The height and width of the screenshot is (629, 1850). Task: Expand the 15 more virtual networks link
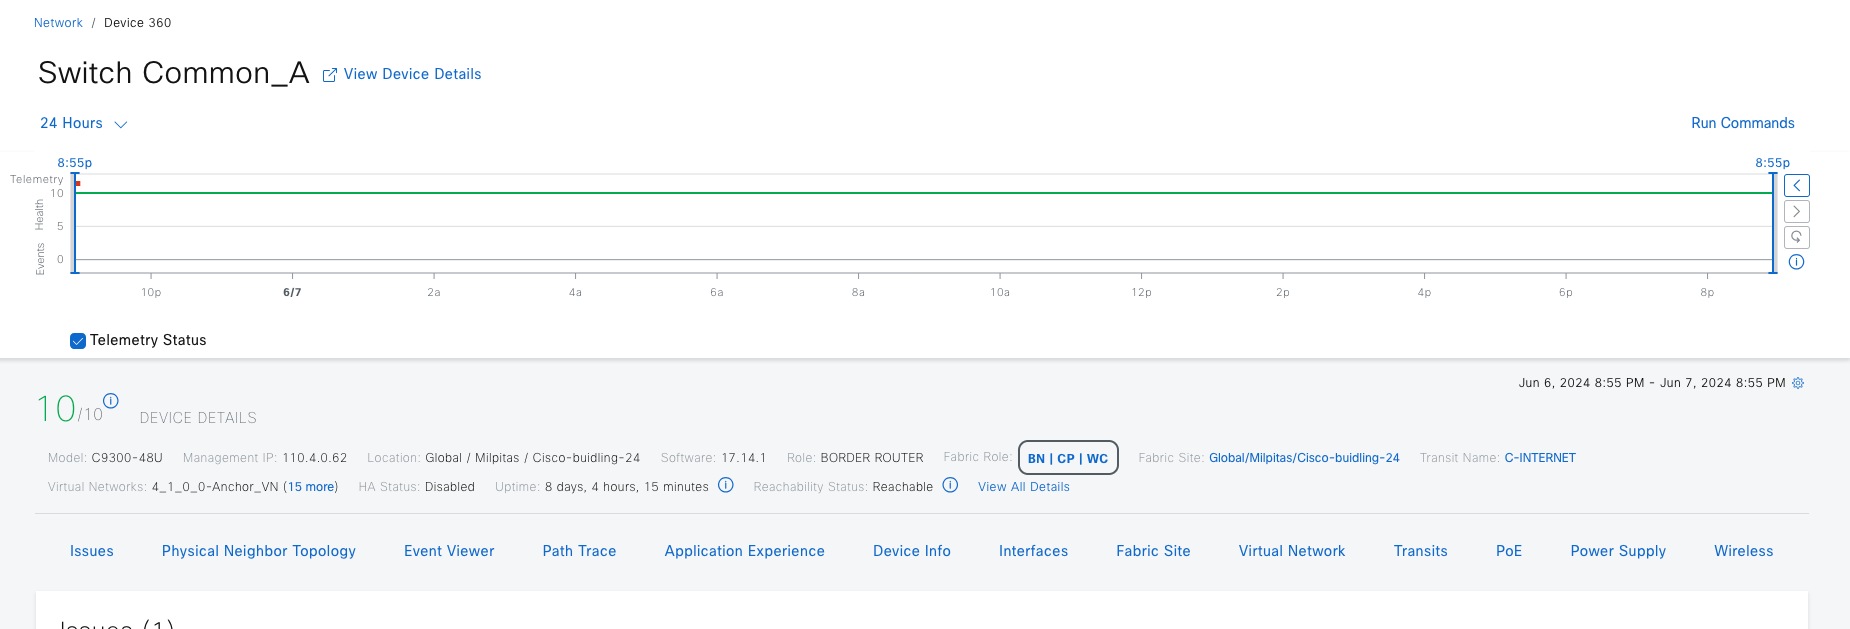click(x=311, y=487)
